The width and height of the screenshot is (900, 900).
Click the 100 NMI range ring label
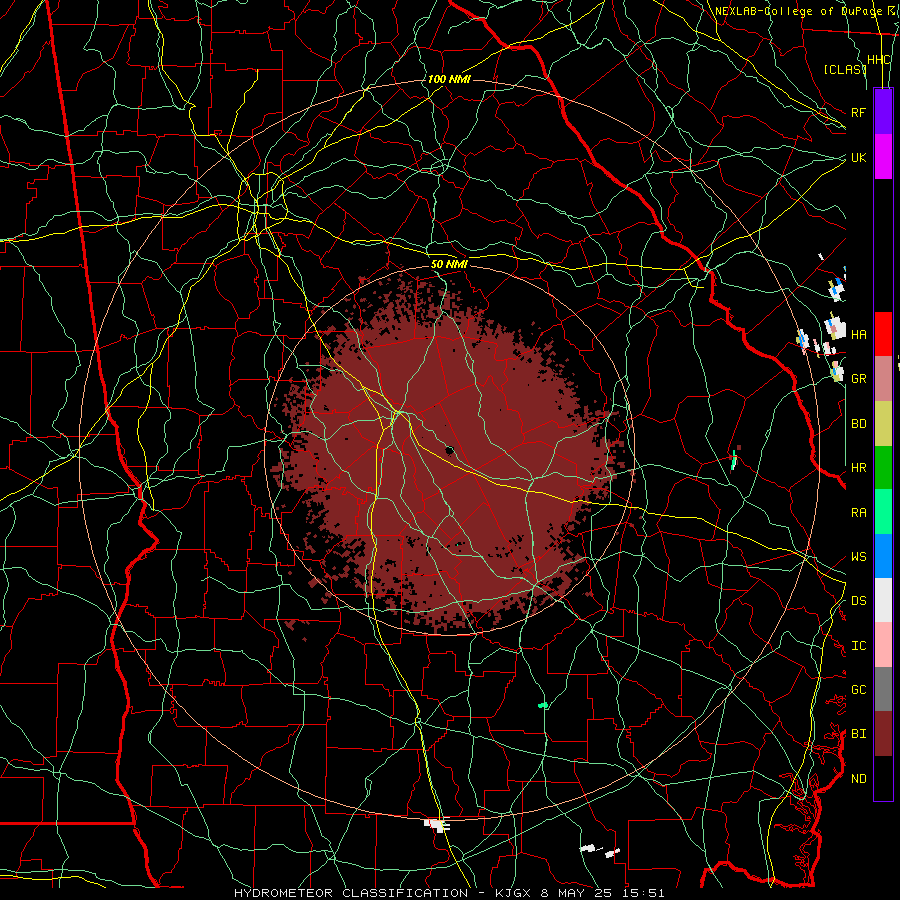tap(449, 79)
